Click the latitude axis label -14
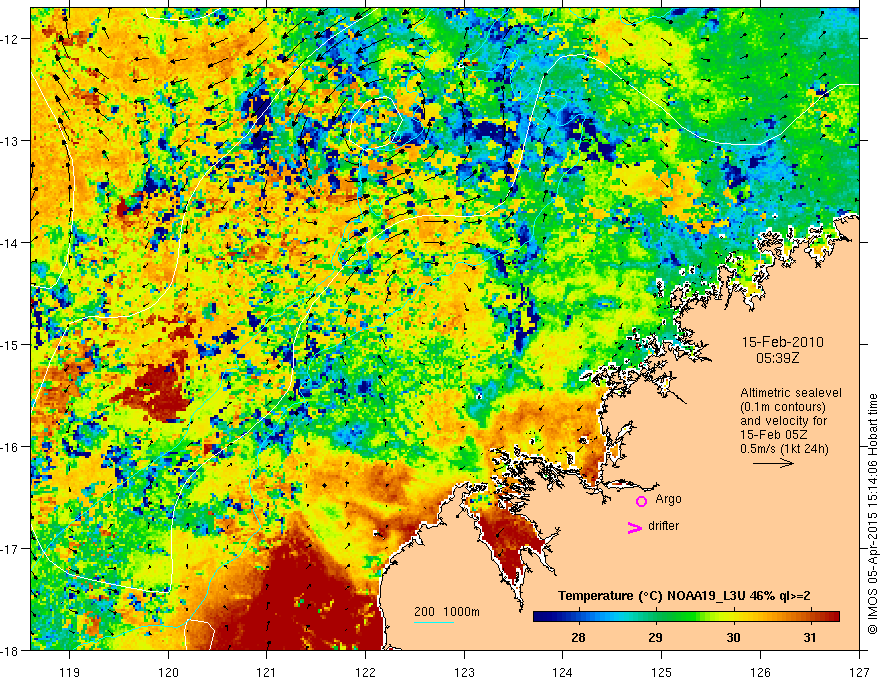Screen dimensions: 880x680 point(10,243)
